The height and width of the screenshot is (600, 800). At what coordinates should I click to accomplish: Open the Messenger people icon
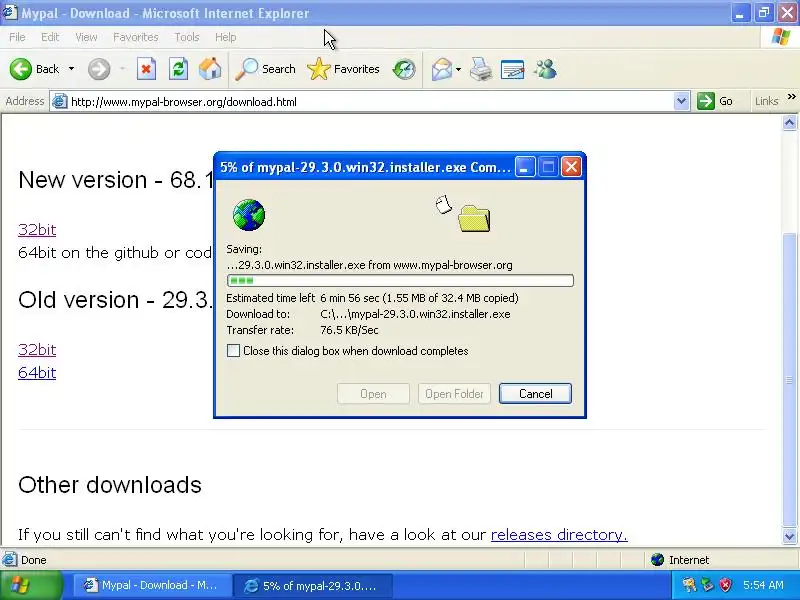(545, 69)
